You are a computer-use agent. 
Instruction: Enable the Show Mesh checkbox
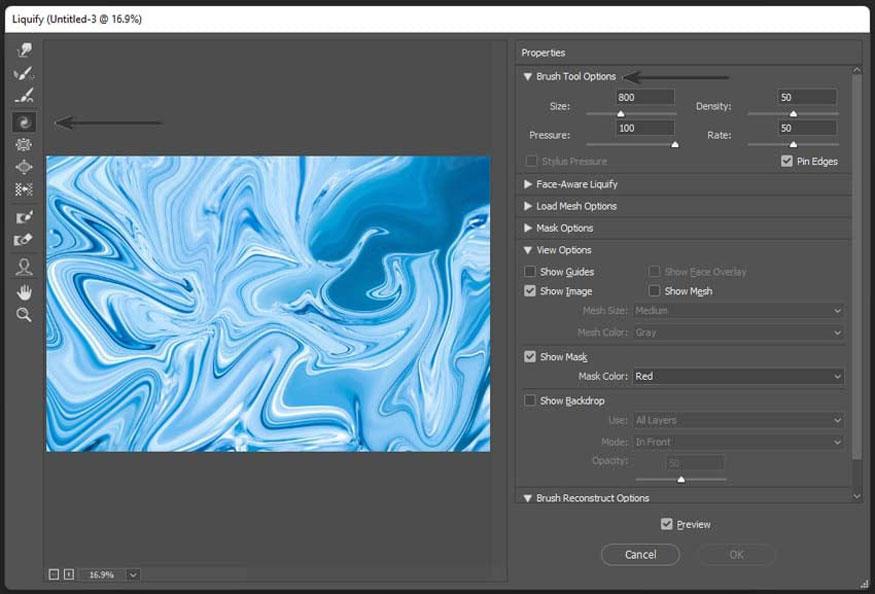654,291
